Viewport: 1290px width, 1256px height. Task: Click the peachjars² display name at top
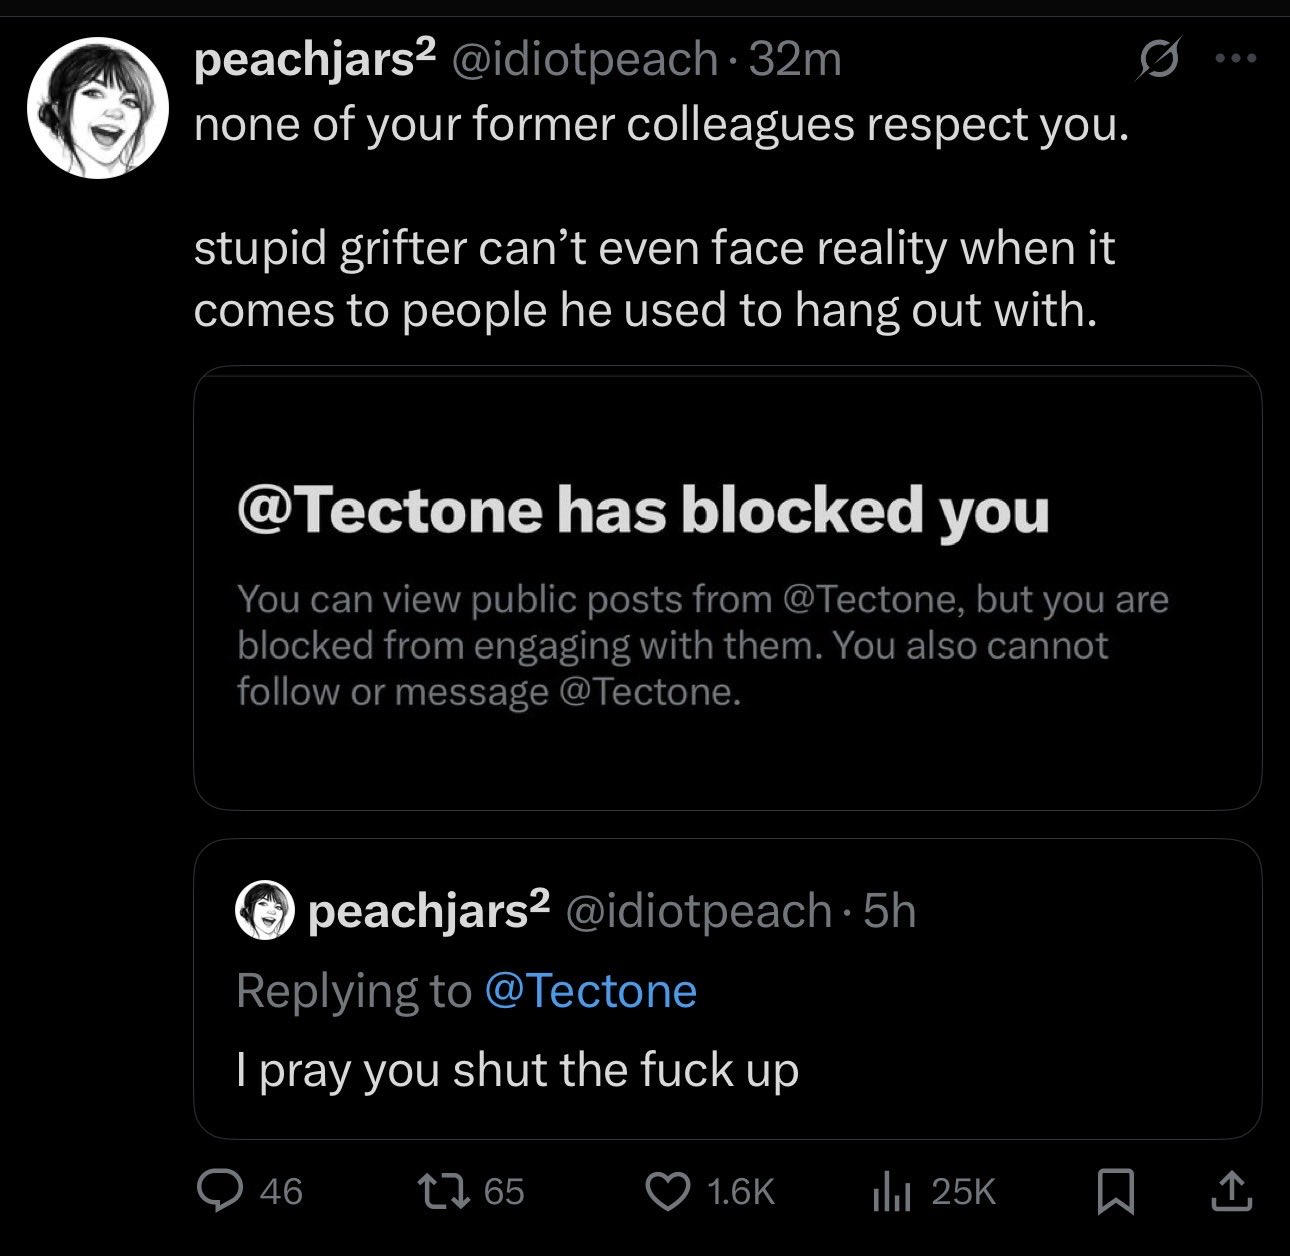pyautogui.click(x=315, y=60)
